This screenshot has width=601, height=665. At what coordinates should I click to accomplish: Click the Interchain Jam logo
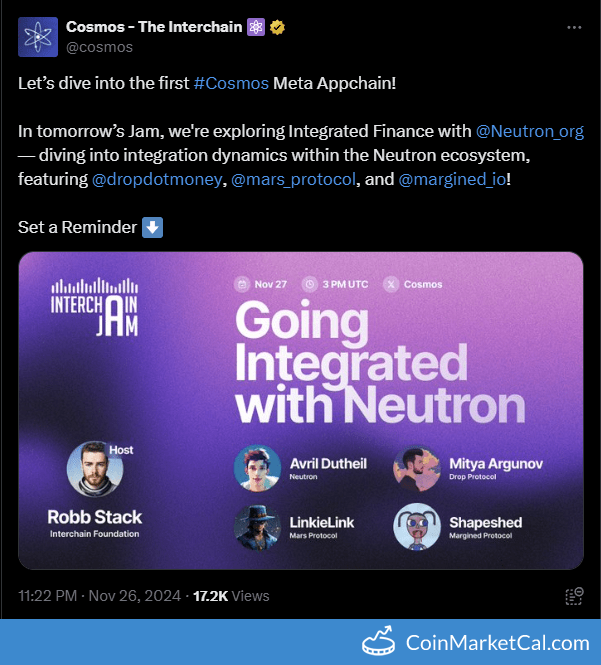93,302
